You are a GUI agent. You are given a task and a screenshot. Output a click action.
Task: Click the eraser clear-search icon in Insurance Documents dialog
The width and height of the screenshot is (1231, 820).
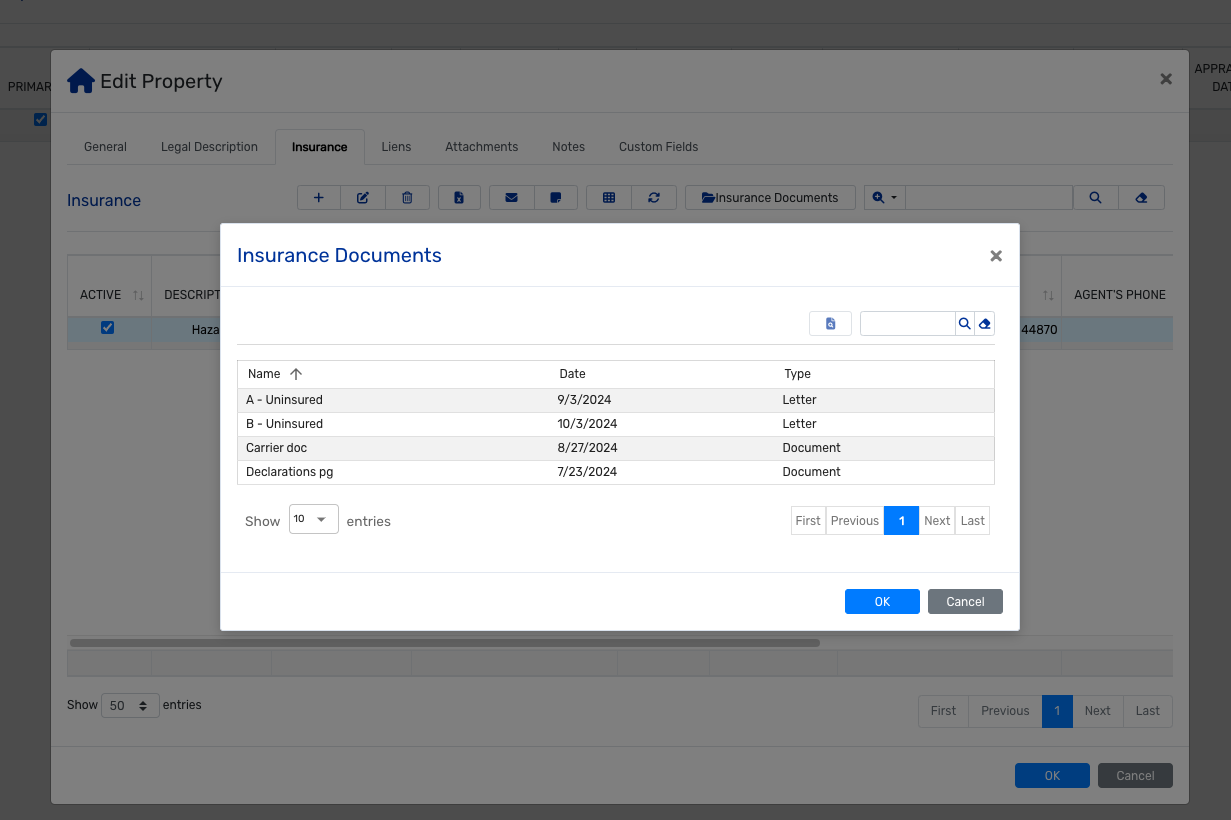click(985, 324)
